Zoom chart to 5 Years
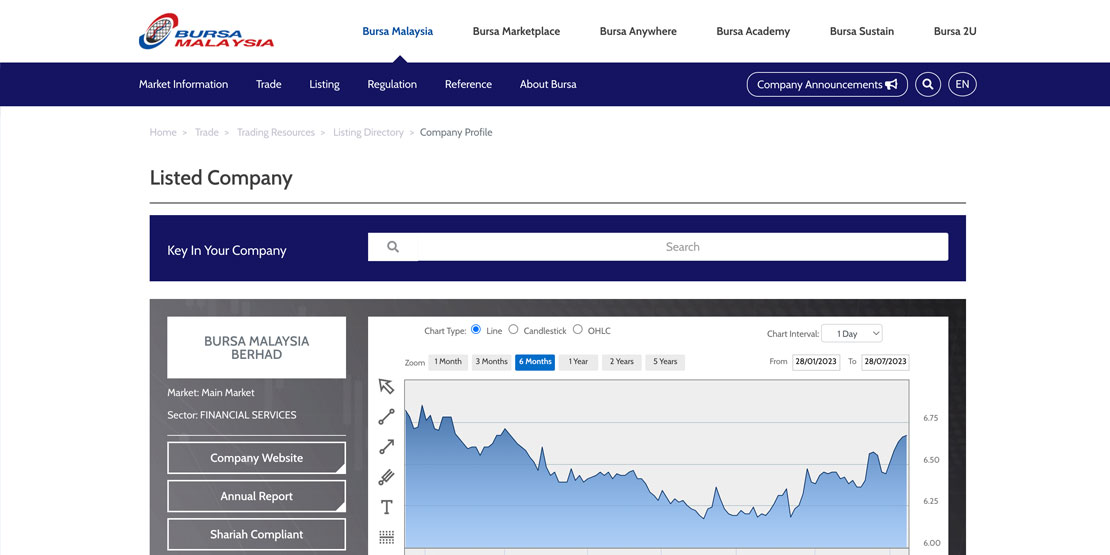Image resolution: width=1110 pixels, height=555 pixels. pyautogui.click(x=665, y=362)
